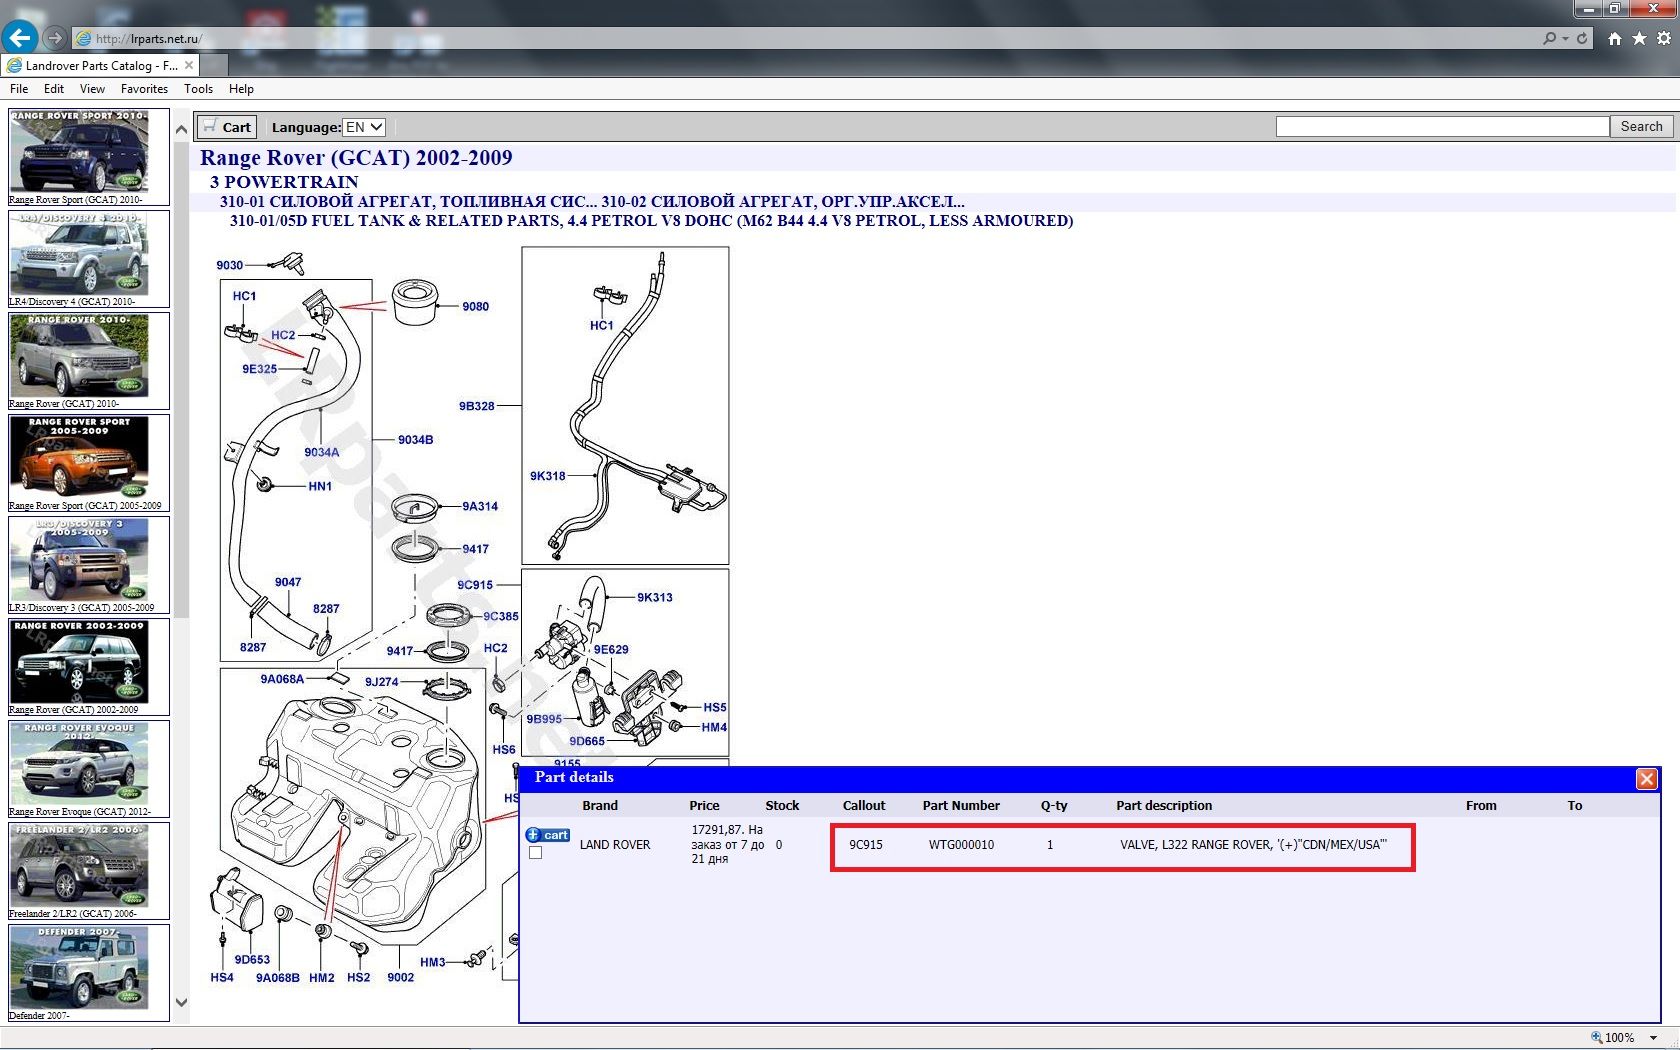
Task: Open the View menu
Action: [x=92, y=89]
